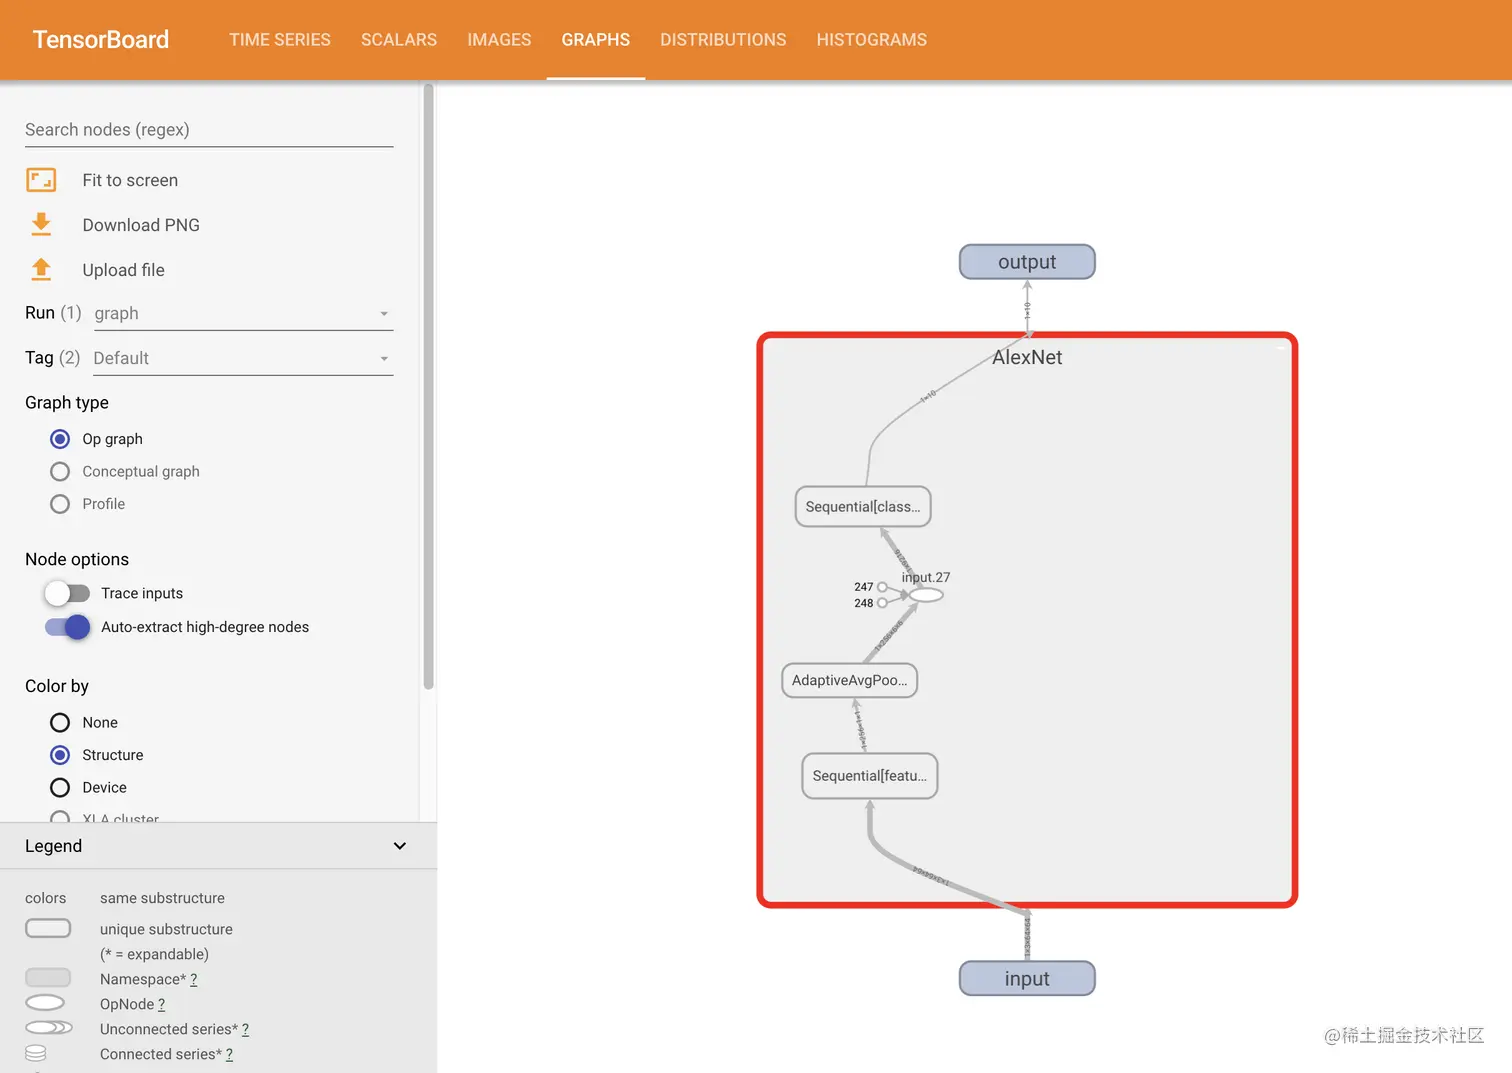1512x1073 pixels.
Task: Click Download PNG label
Action: 141,225
